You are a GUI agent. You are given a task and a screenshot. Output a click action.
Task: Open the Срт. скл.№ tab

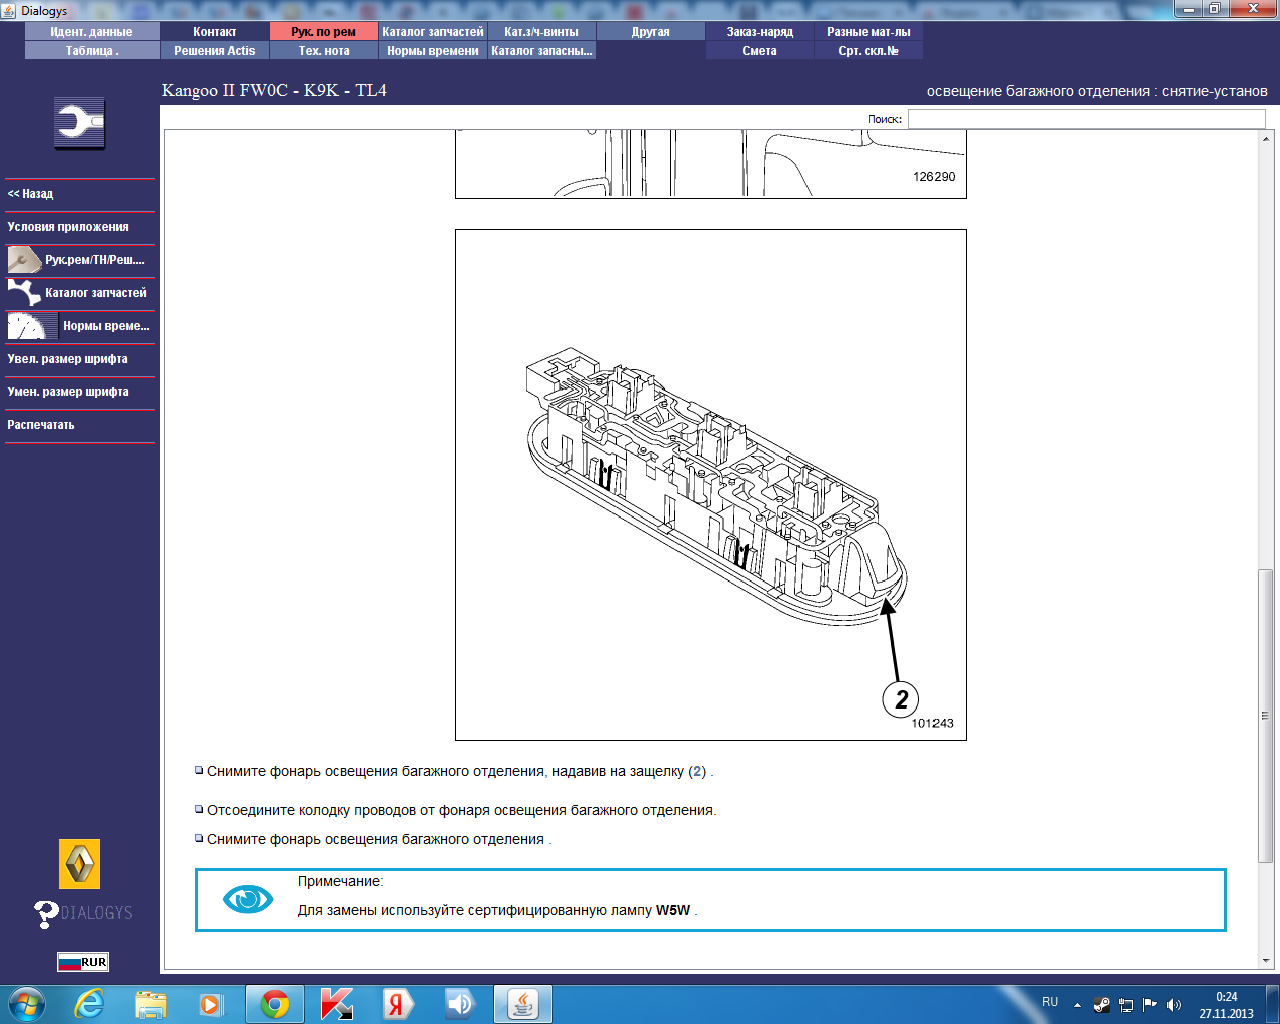869,51
